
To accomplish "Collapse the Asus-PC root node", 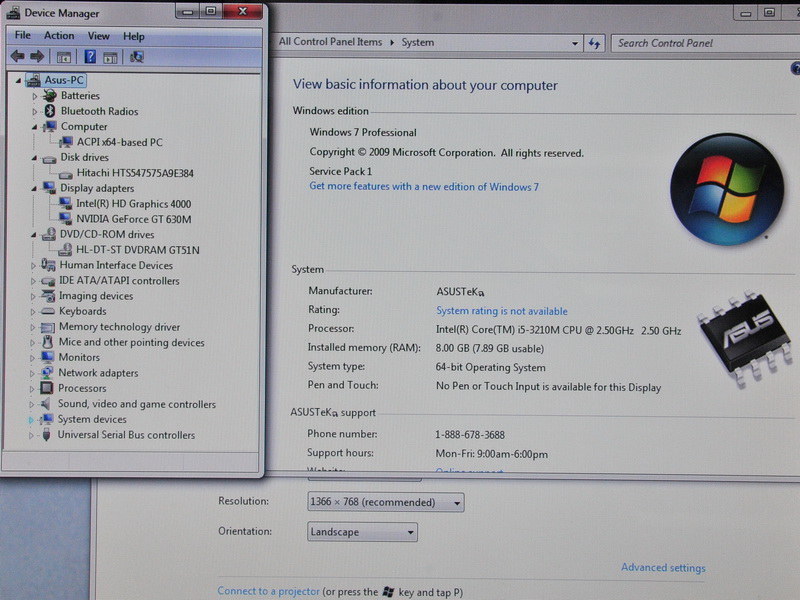I will 18,80.
